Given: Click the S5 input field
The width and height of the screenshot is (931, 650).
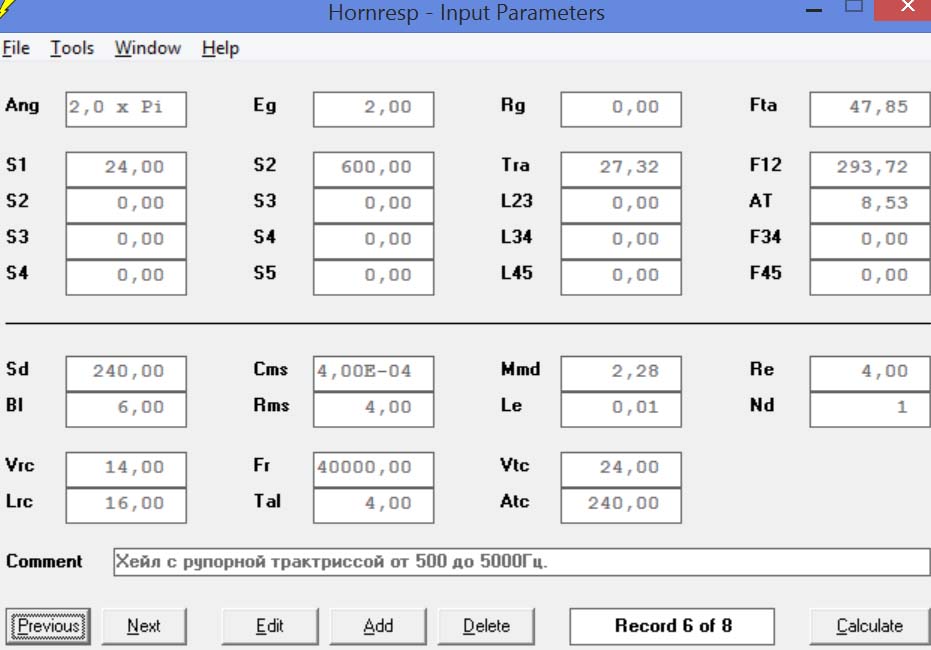Looking at the screenshot, I should pos(373,277).
